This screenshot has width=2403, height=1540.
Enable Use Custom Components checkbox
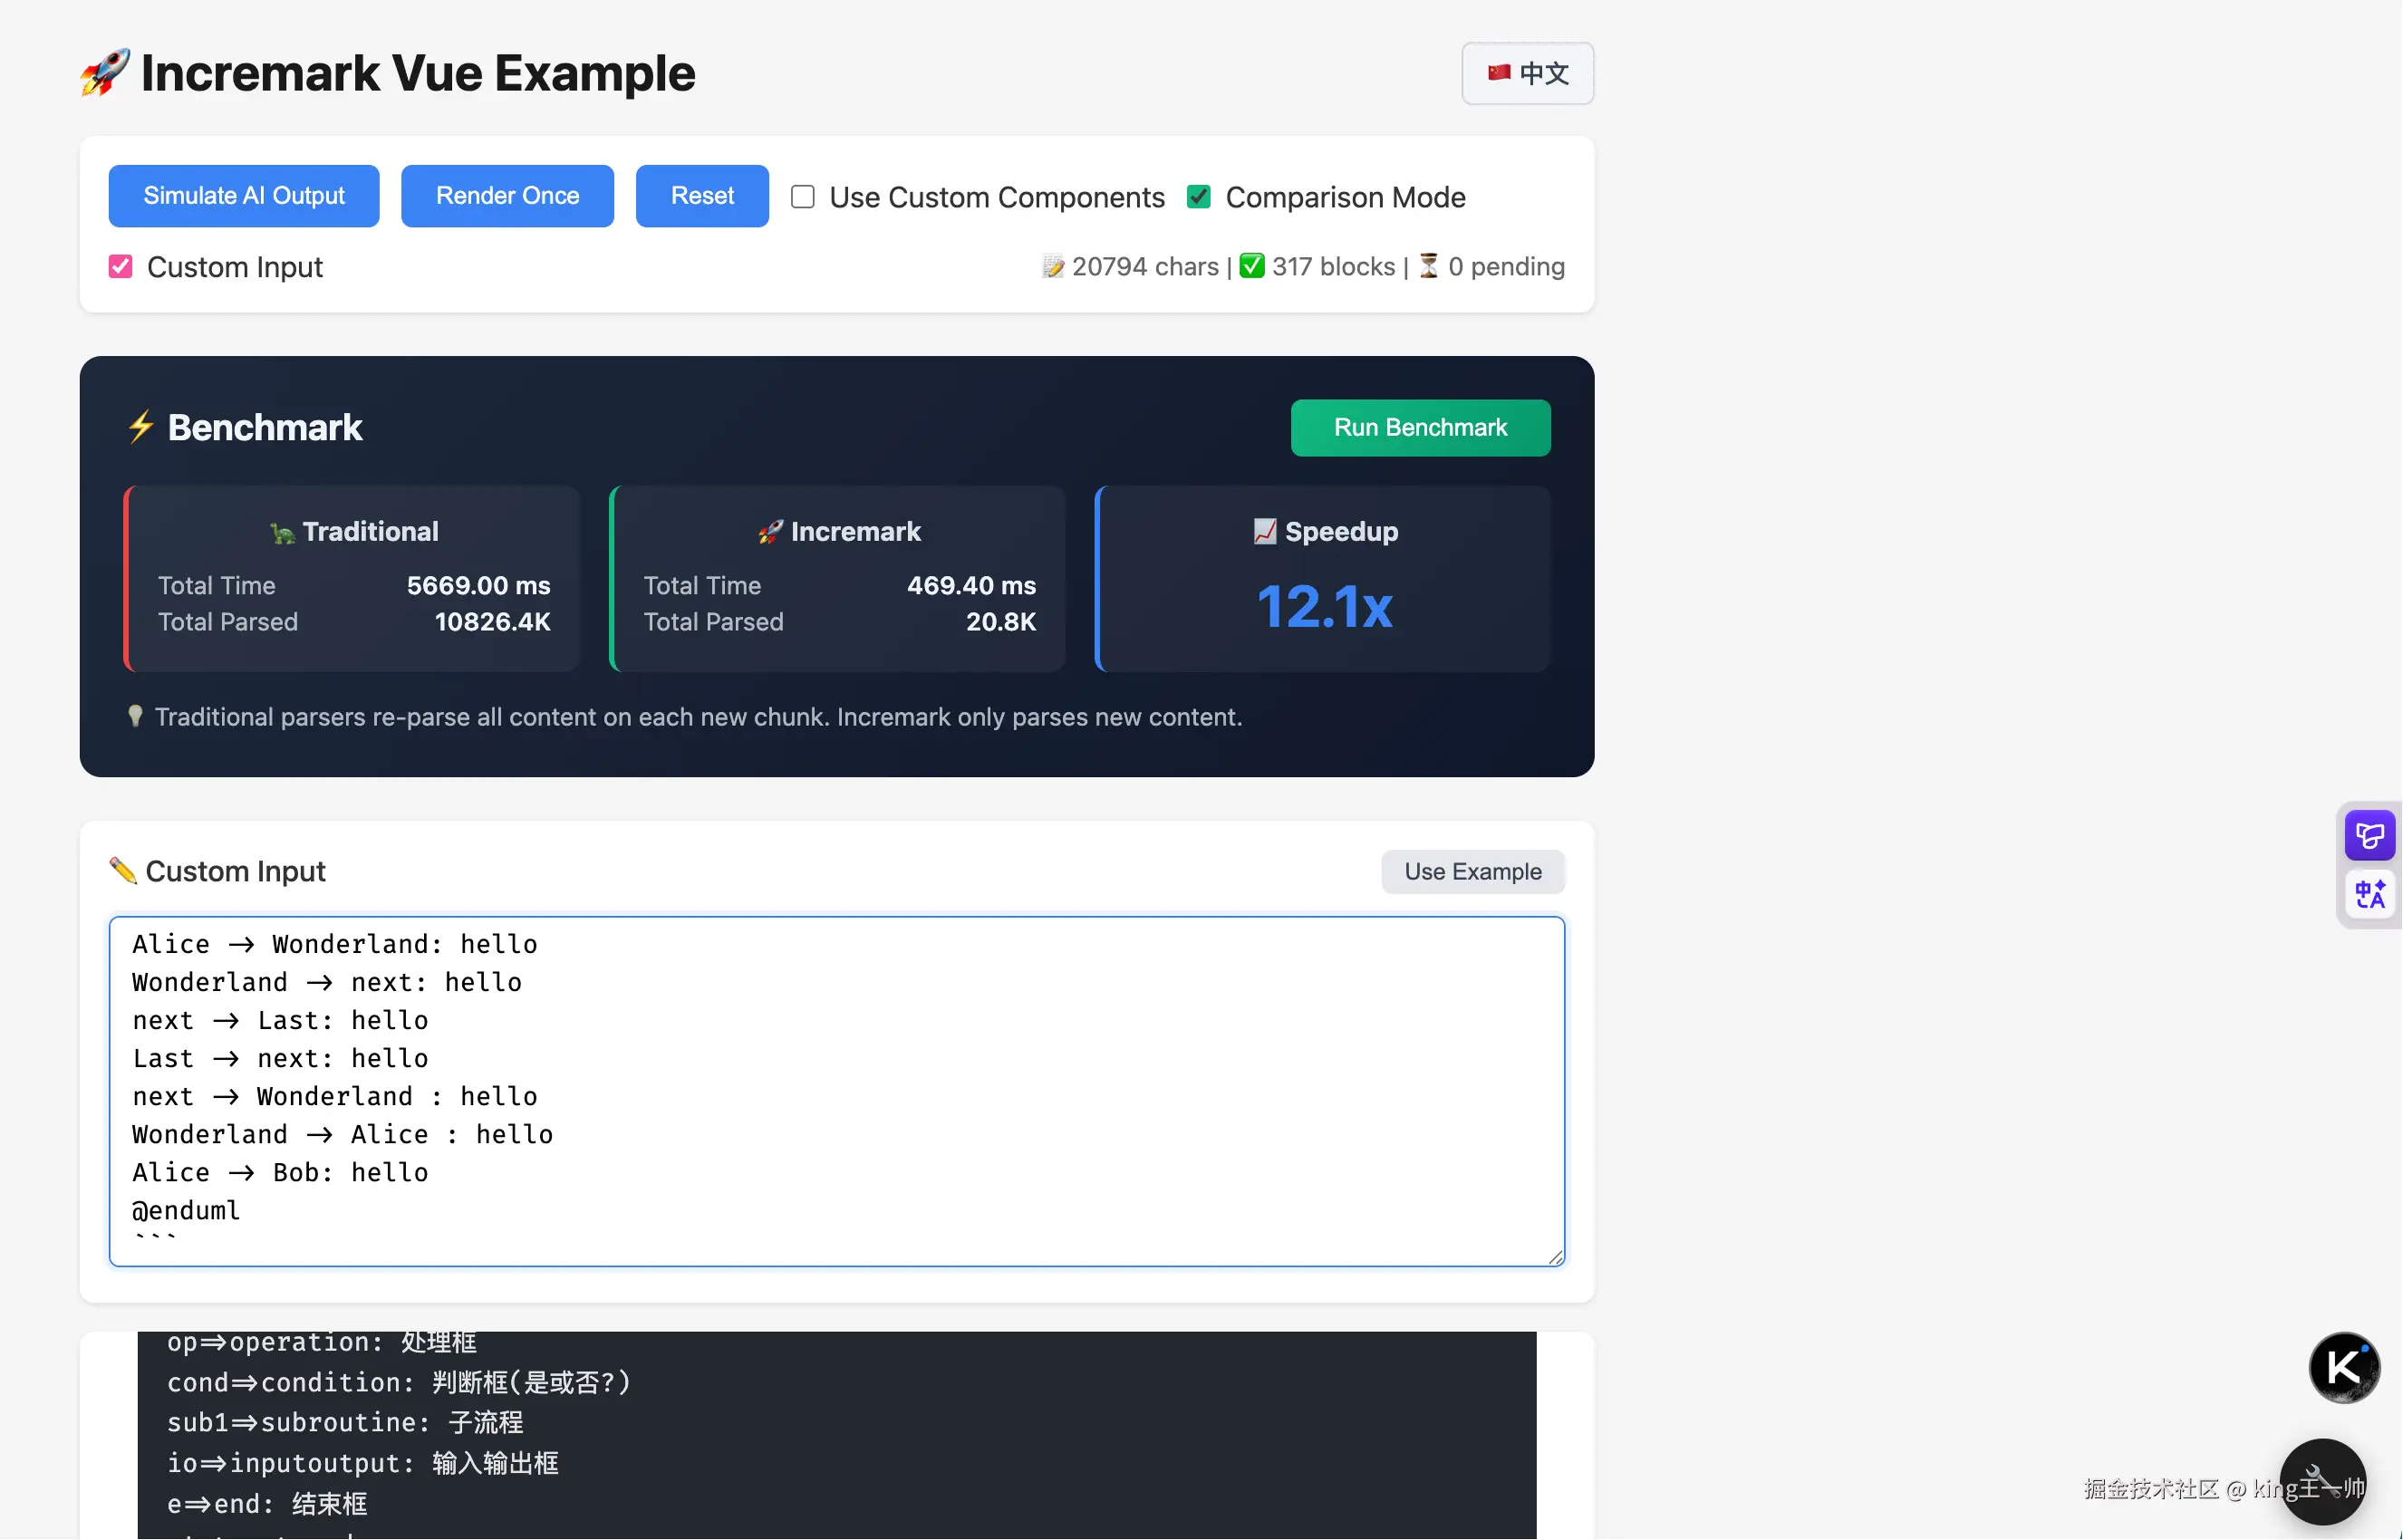[803, 197]
